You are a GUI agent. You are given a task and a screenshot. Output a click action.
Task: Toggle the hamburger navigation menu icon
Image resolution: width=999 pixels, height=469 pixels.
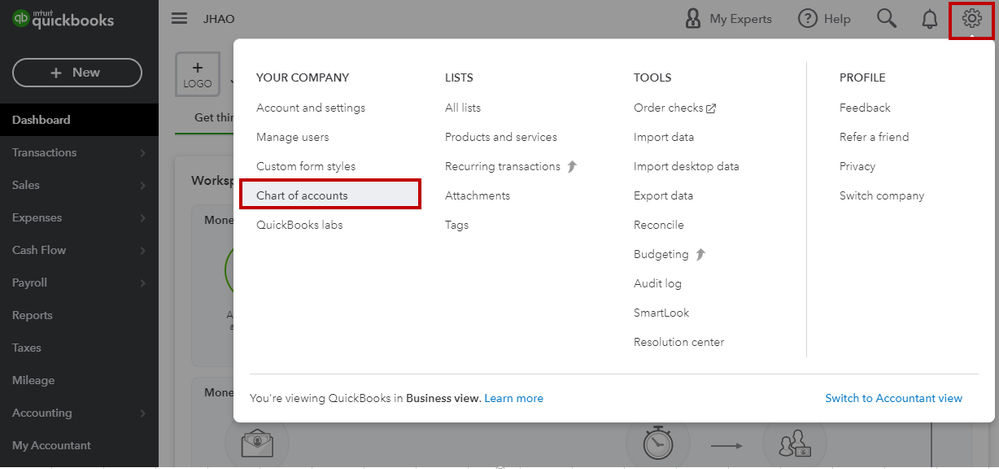180,18
